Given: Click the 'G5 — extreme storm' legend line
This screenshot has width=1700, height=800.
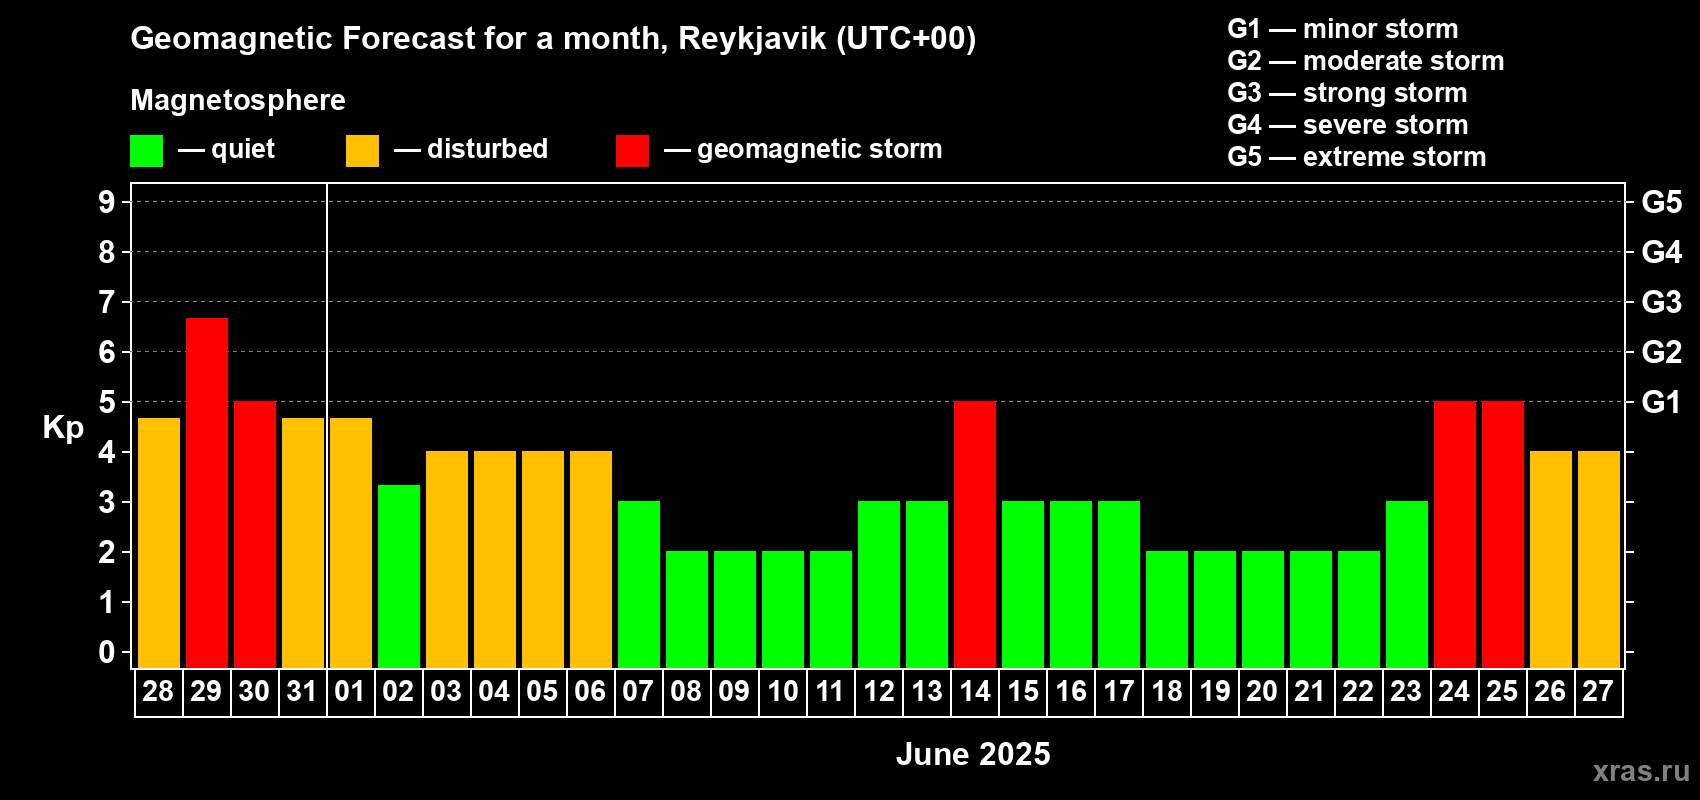Looking at the screenshot, I should [1357, 157].
